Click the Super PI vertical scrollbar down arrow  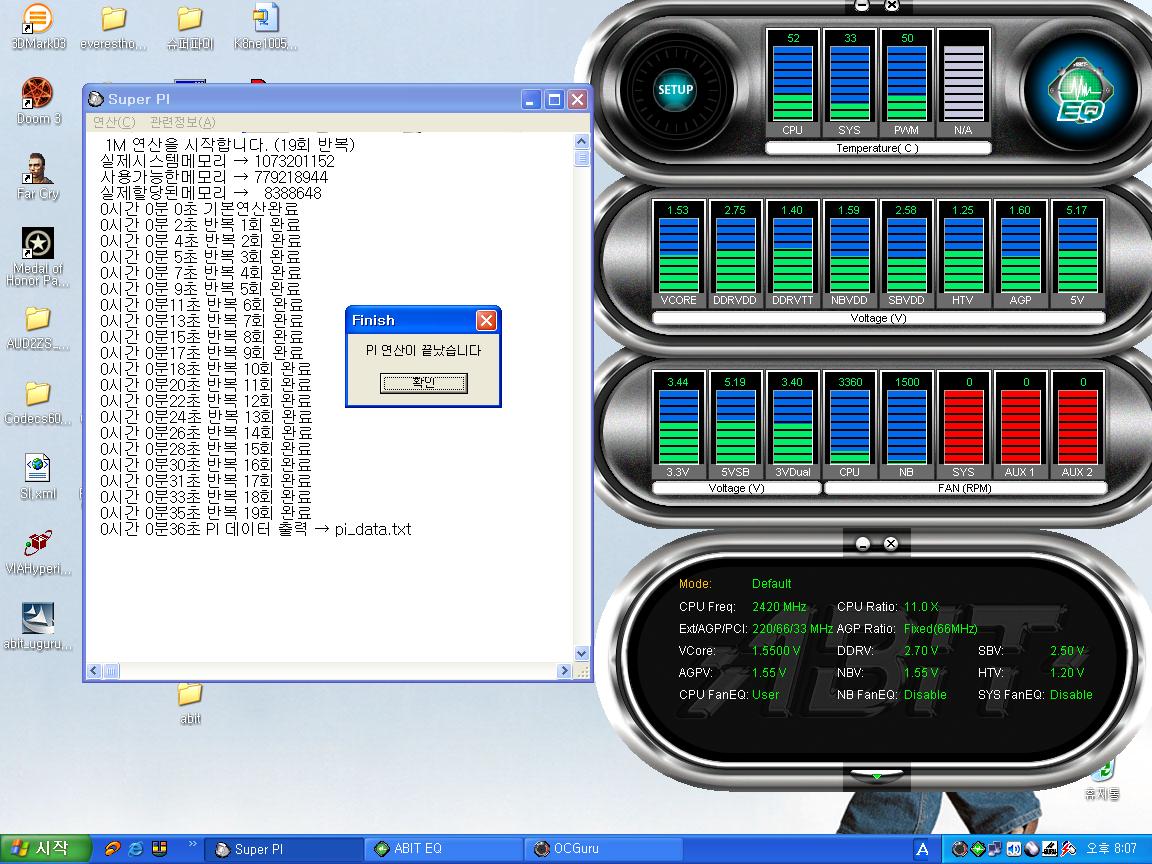(582, 653)
